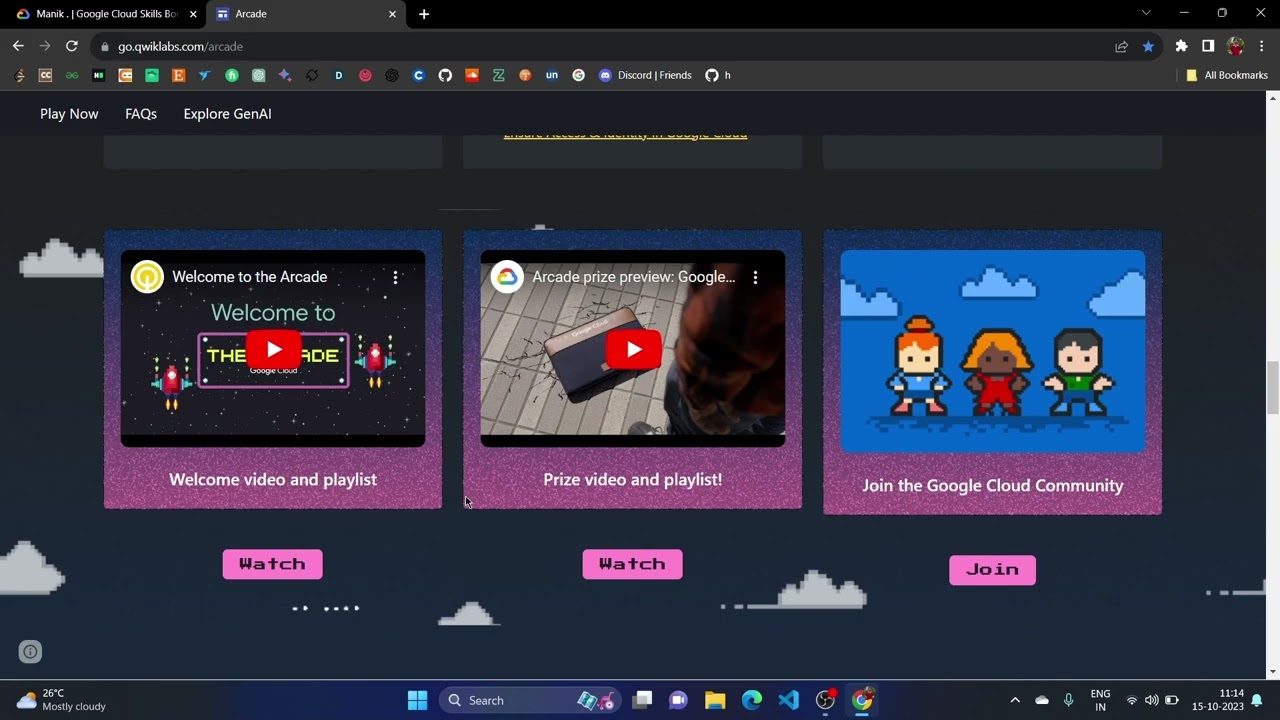Open the weather widget showing 26°C

click(61, 700)
